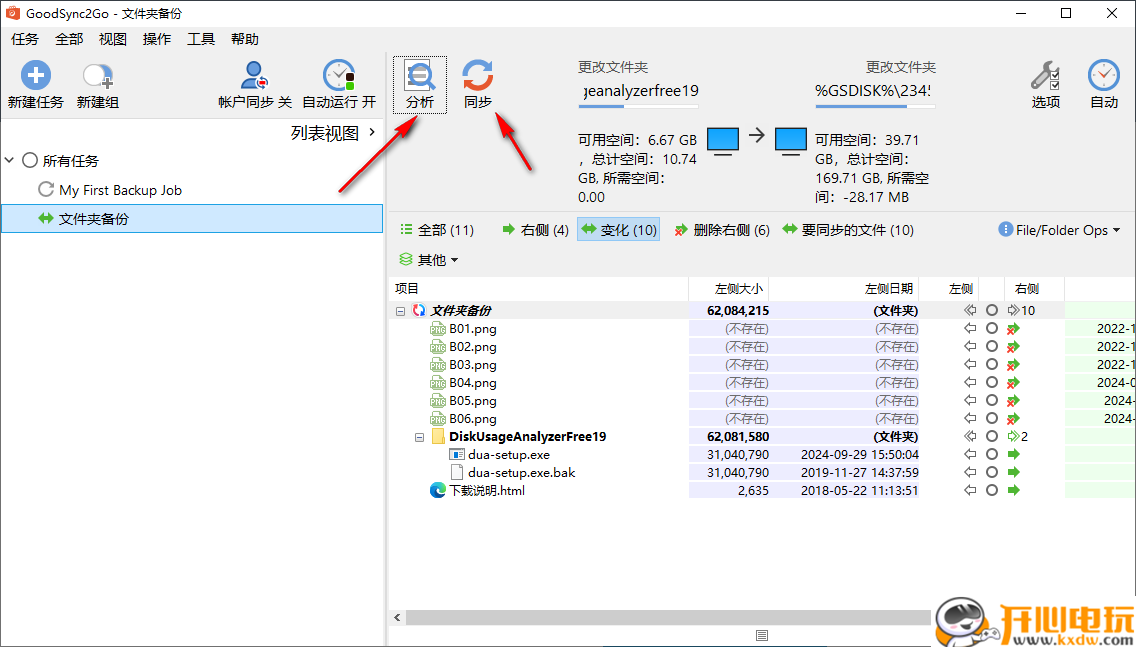
Task: Click the blue free-space disk indicator
Action: 722,141
